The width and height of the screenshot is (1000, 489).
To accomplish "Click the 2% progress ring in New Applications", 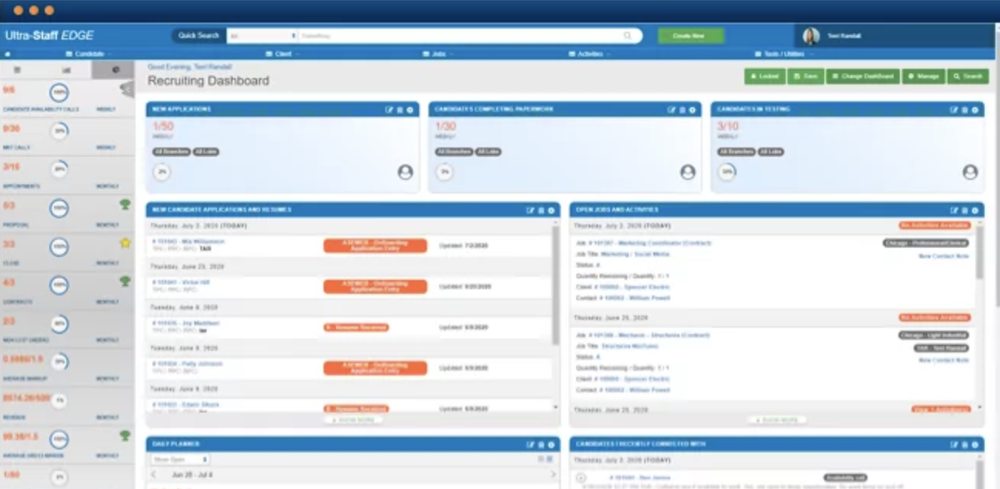I will click(162, 172).
